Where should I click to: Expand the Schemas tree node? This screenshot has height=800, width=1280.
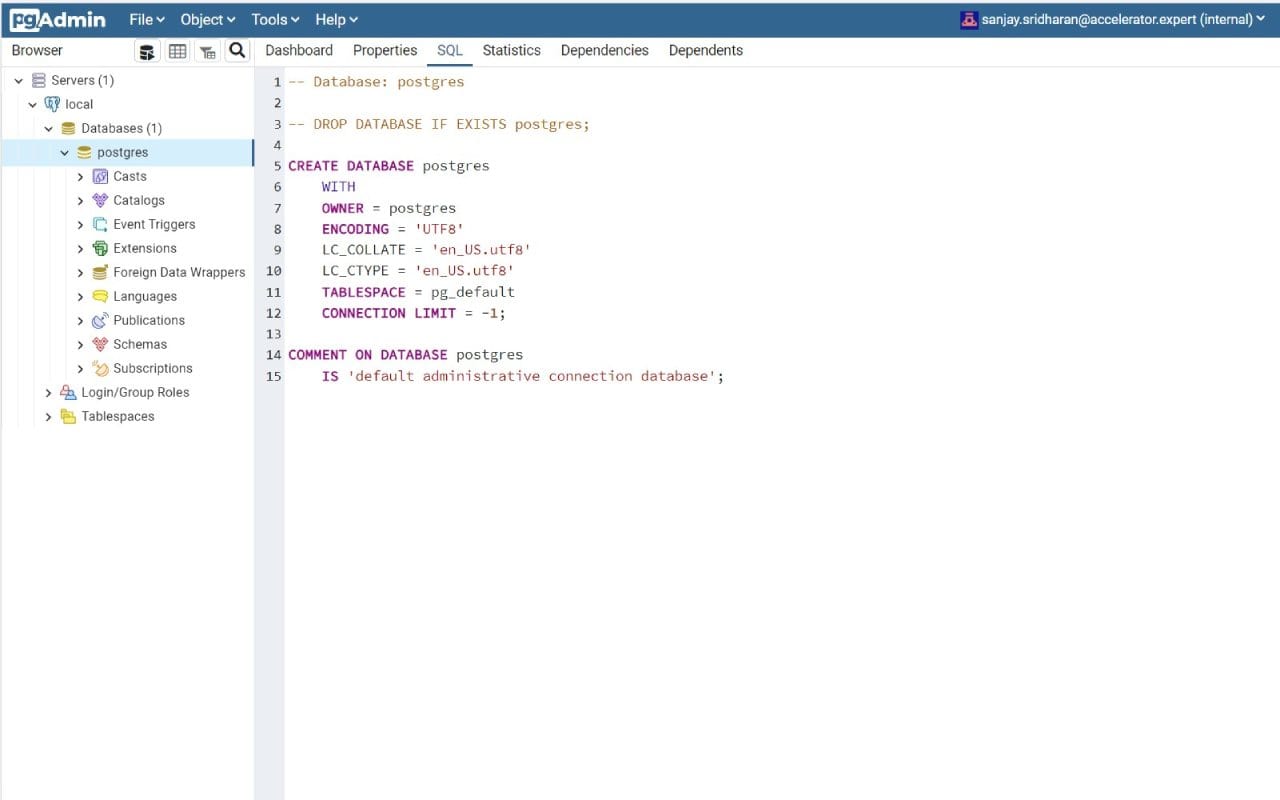coord(81,344)
